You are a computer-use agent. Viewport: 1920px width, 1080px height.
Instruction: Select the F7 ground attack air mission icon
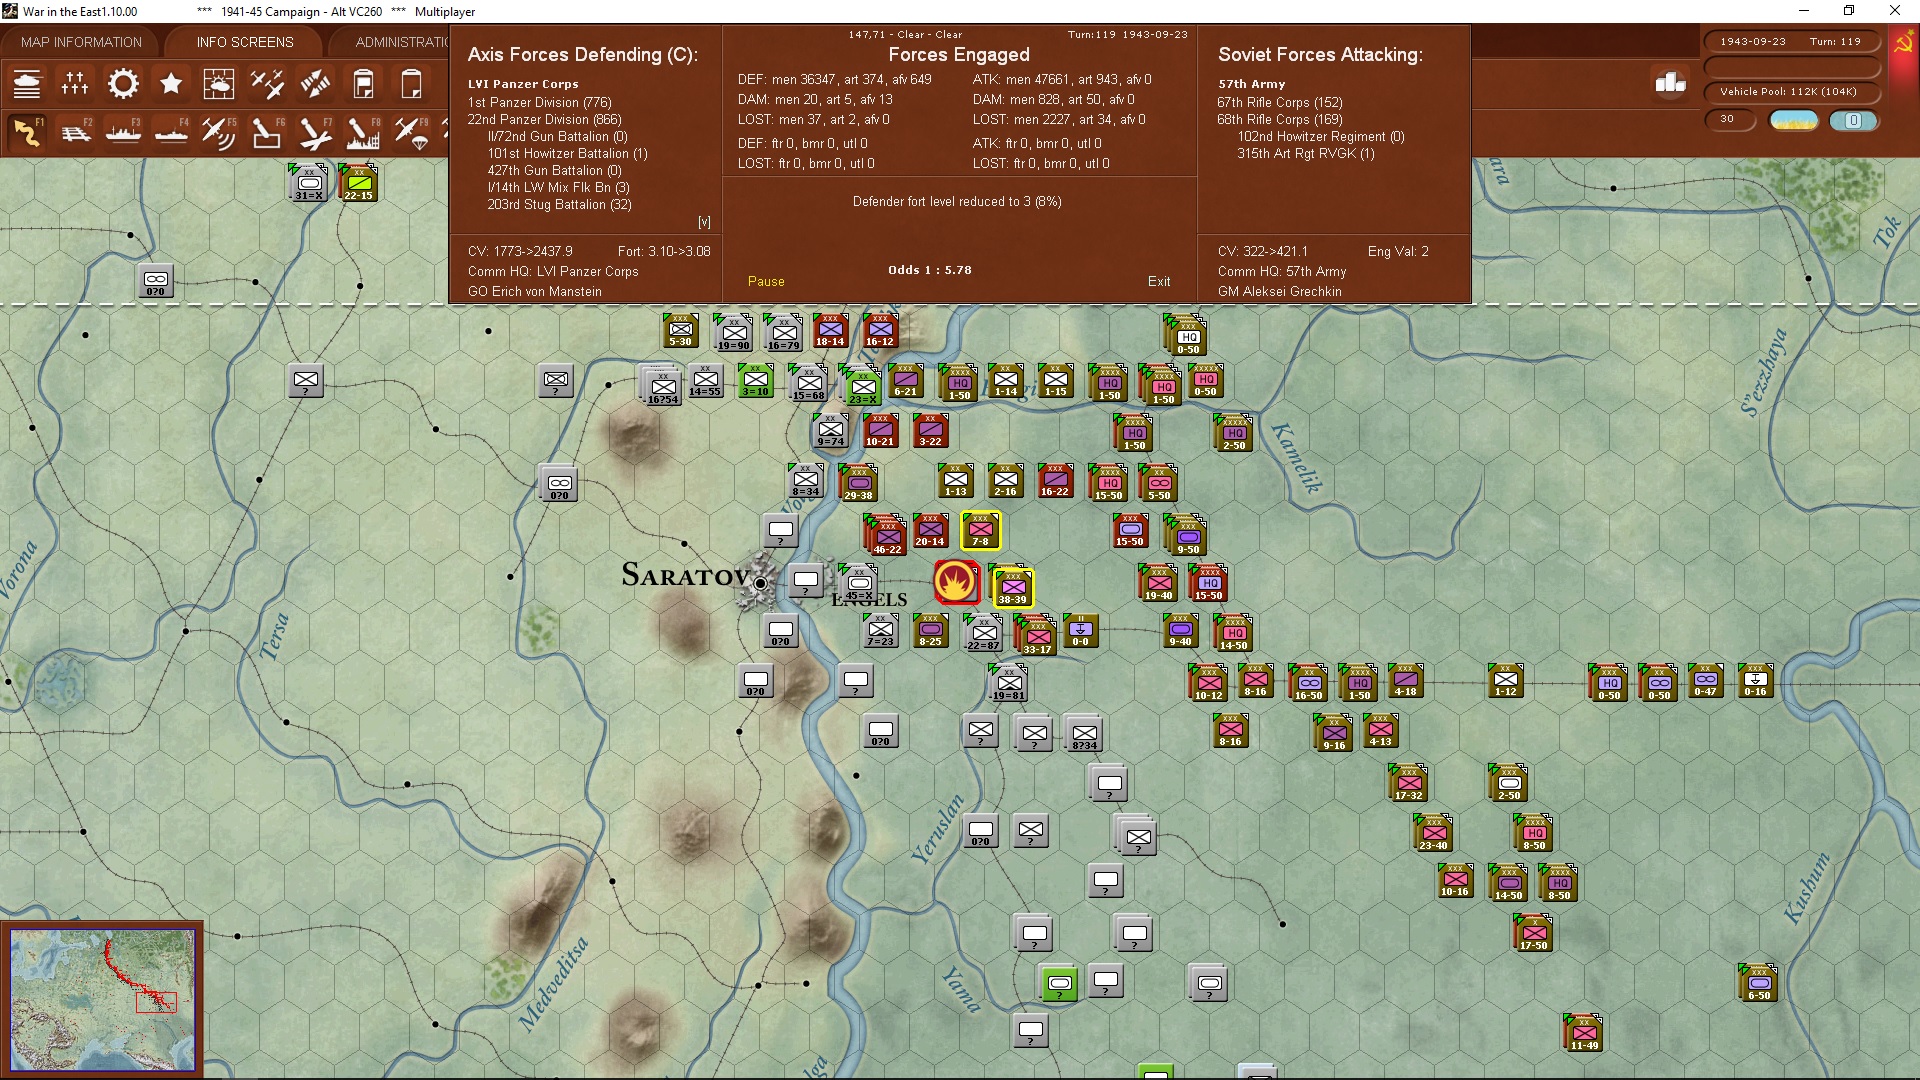(x=316, y=133)
